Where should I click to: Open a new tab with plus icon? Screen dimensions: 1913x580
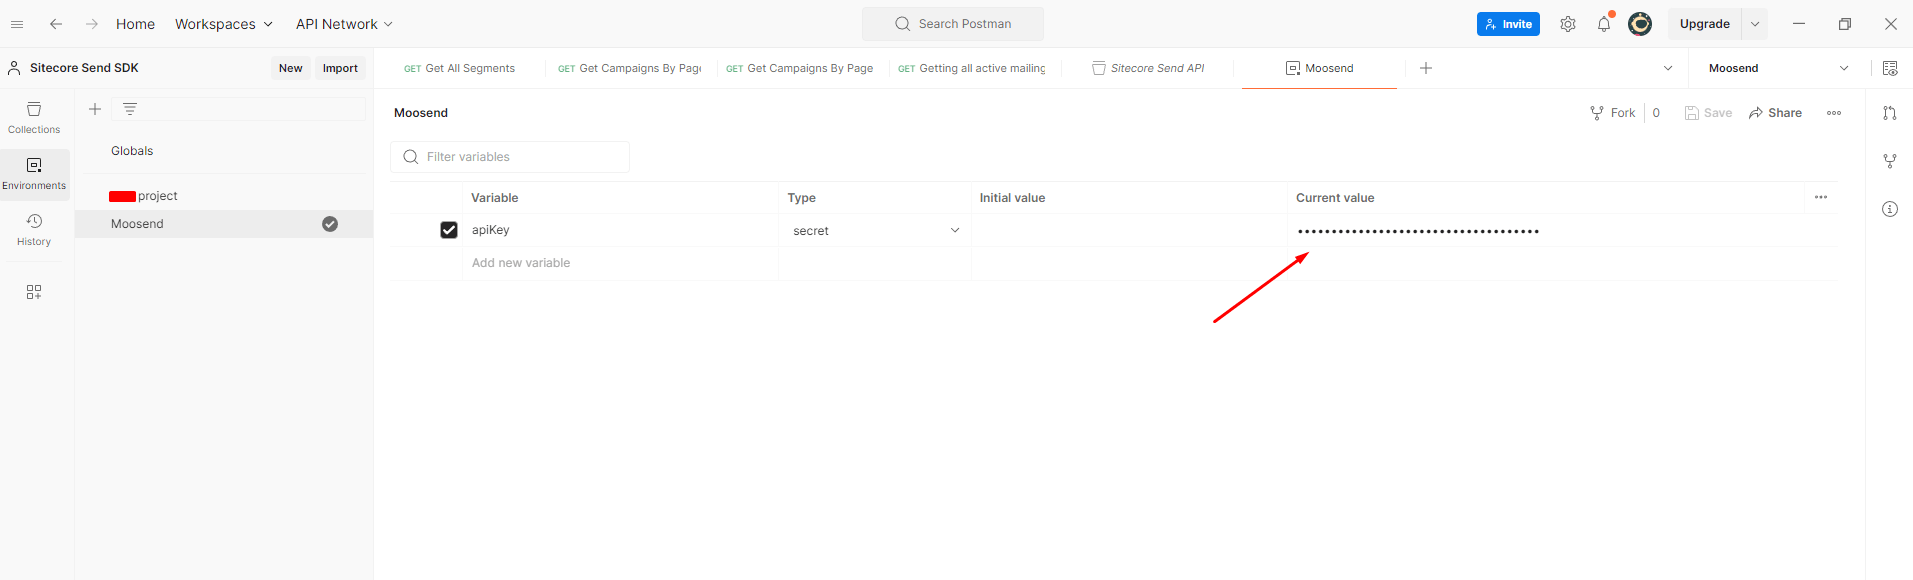click(1426, 68)
